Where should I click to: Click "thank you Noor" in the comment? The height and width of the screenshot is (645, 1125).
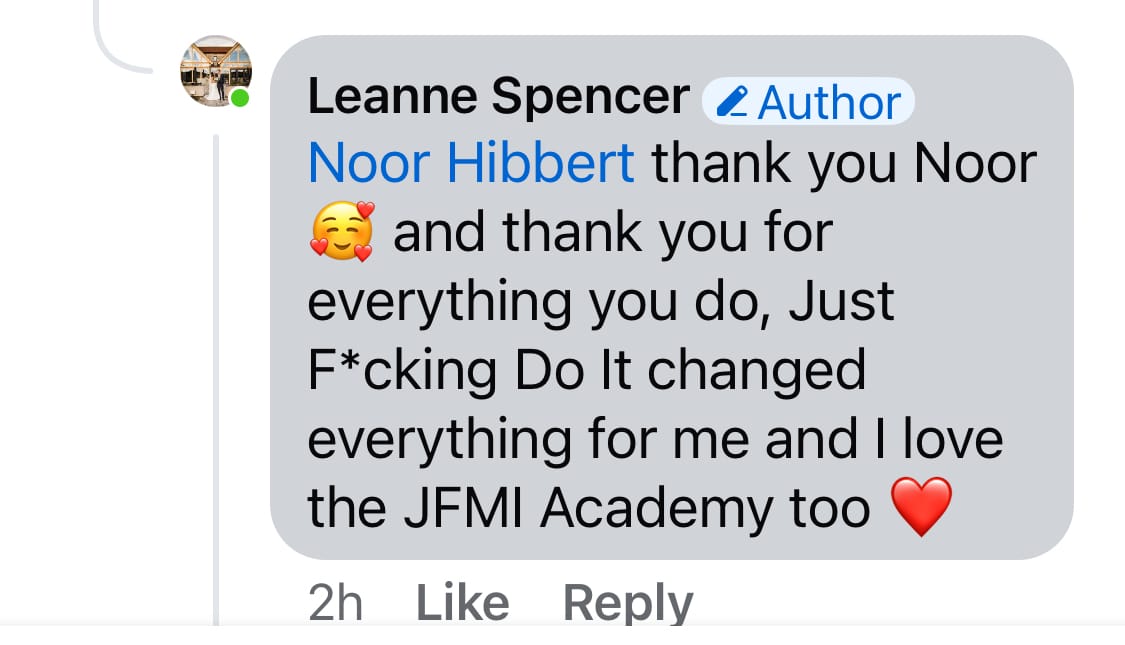845,164
